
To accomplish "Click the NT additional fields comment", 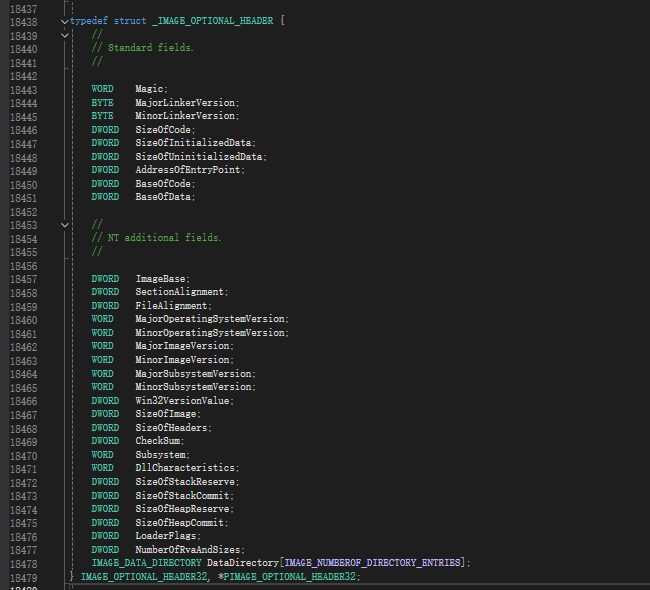I will (x=156, y=238).
